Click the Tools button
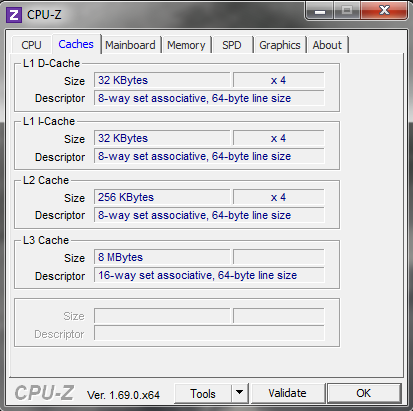 203,394
